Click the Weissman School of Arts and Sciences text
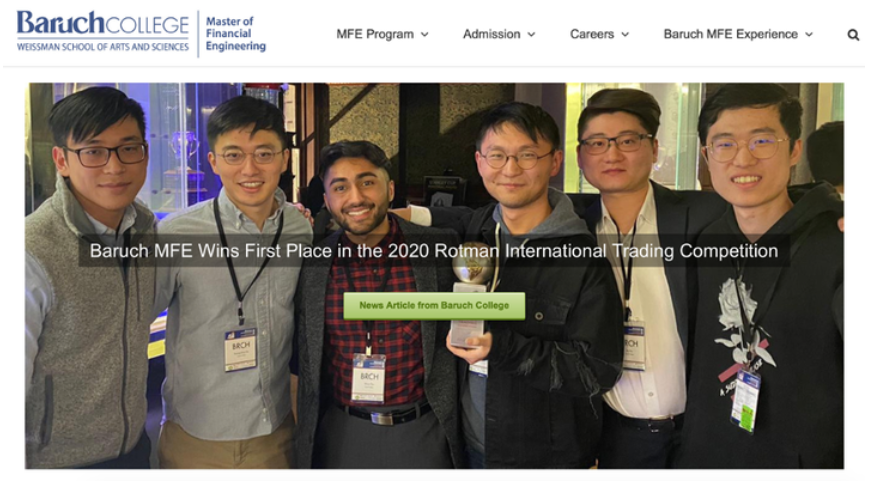 tap(103, 47)
